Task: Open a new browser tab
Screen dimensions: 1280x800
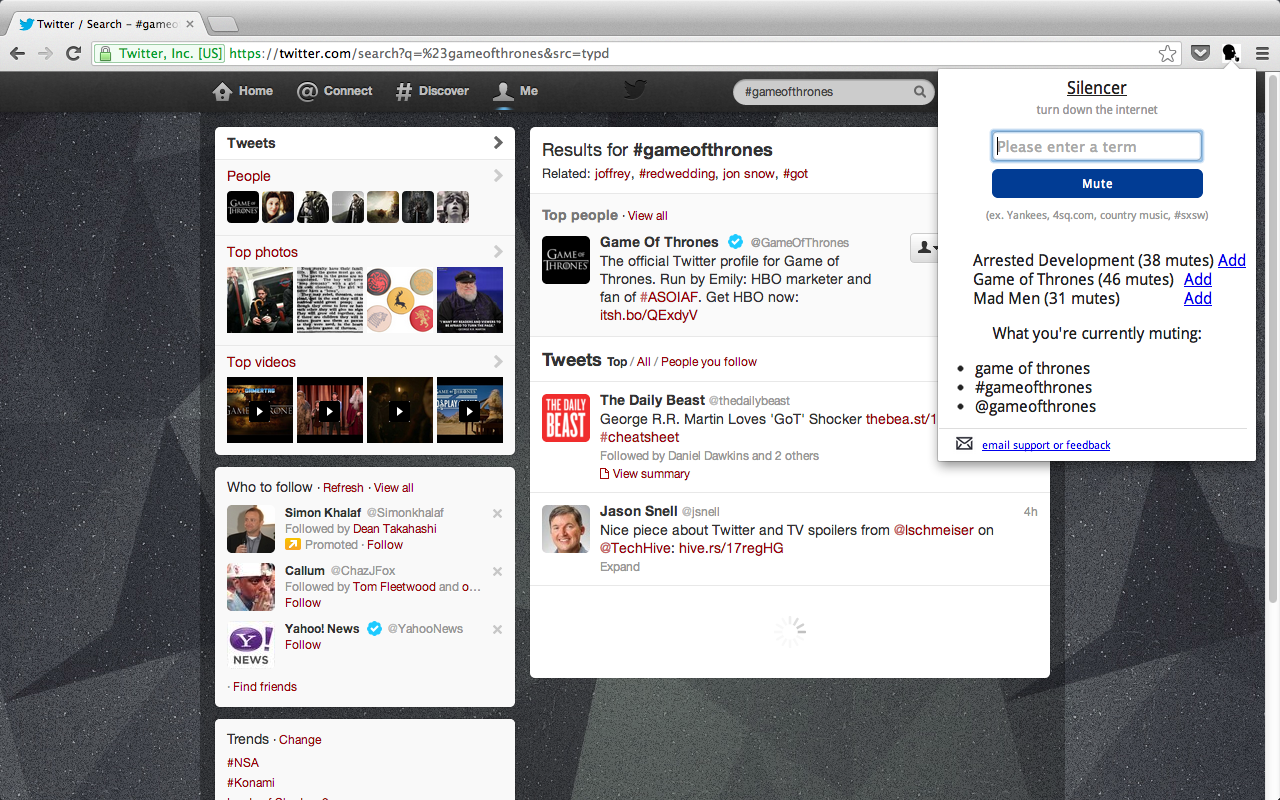Action: click(222, 24)
